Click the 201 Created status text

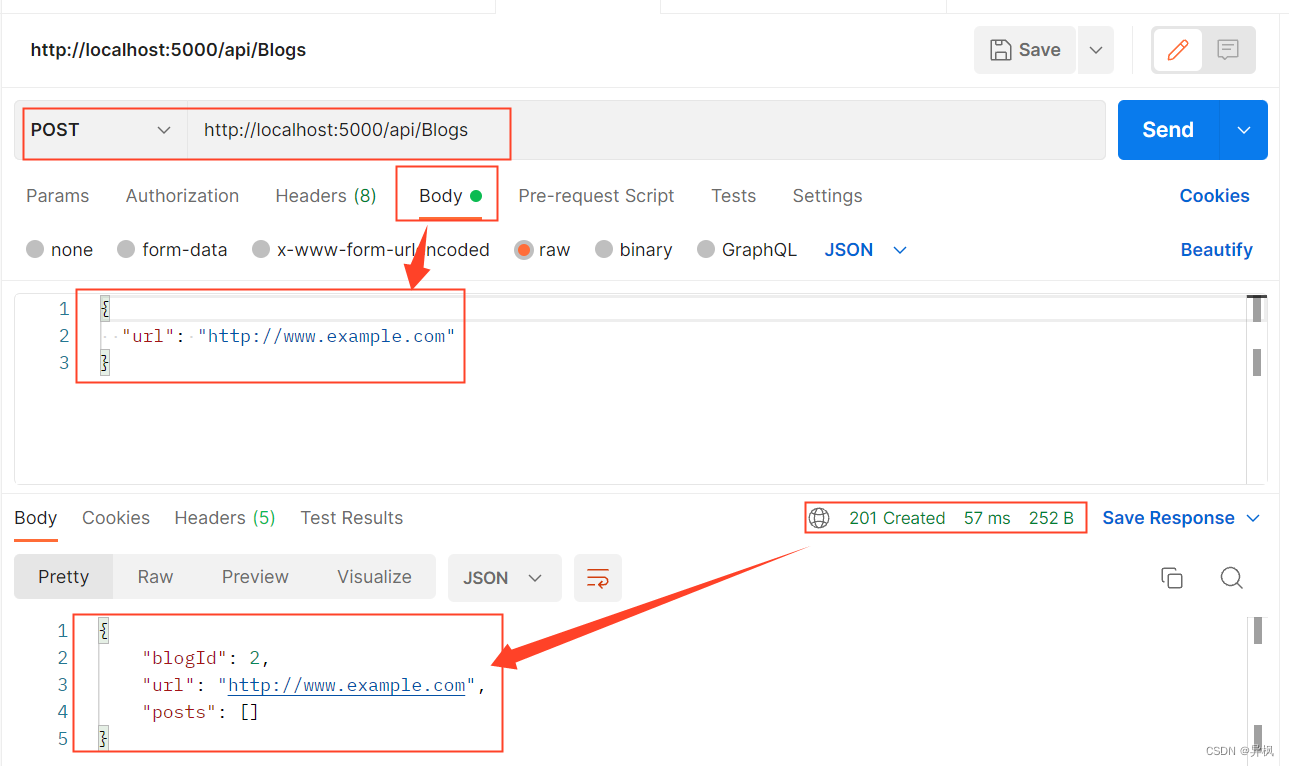pos(897,518)
